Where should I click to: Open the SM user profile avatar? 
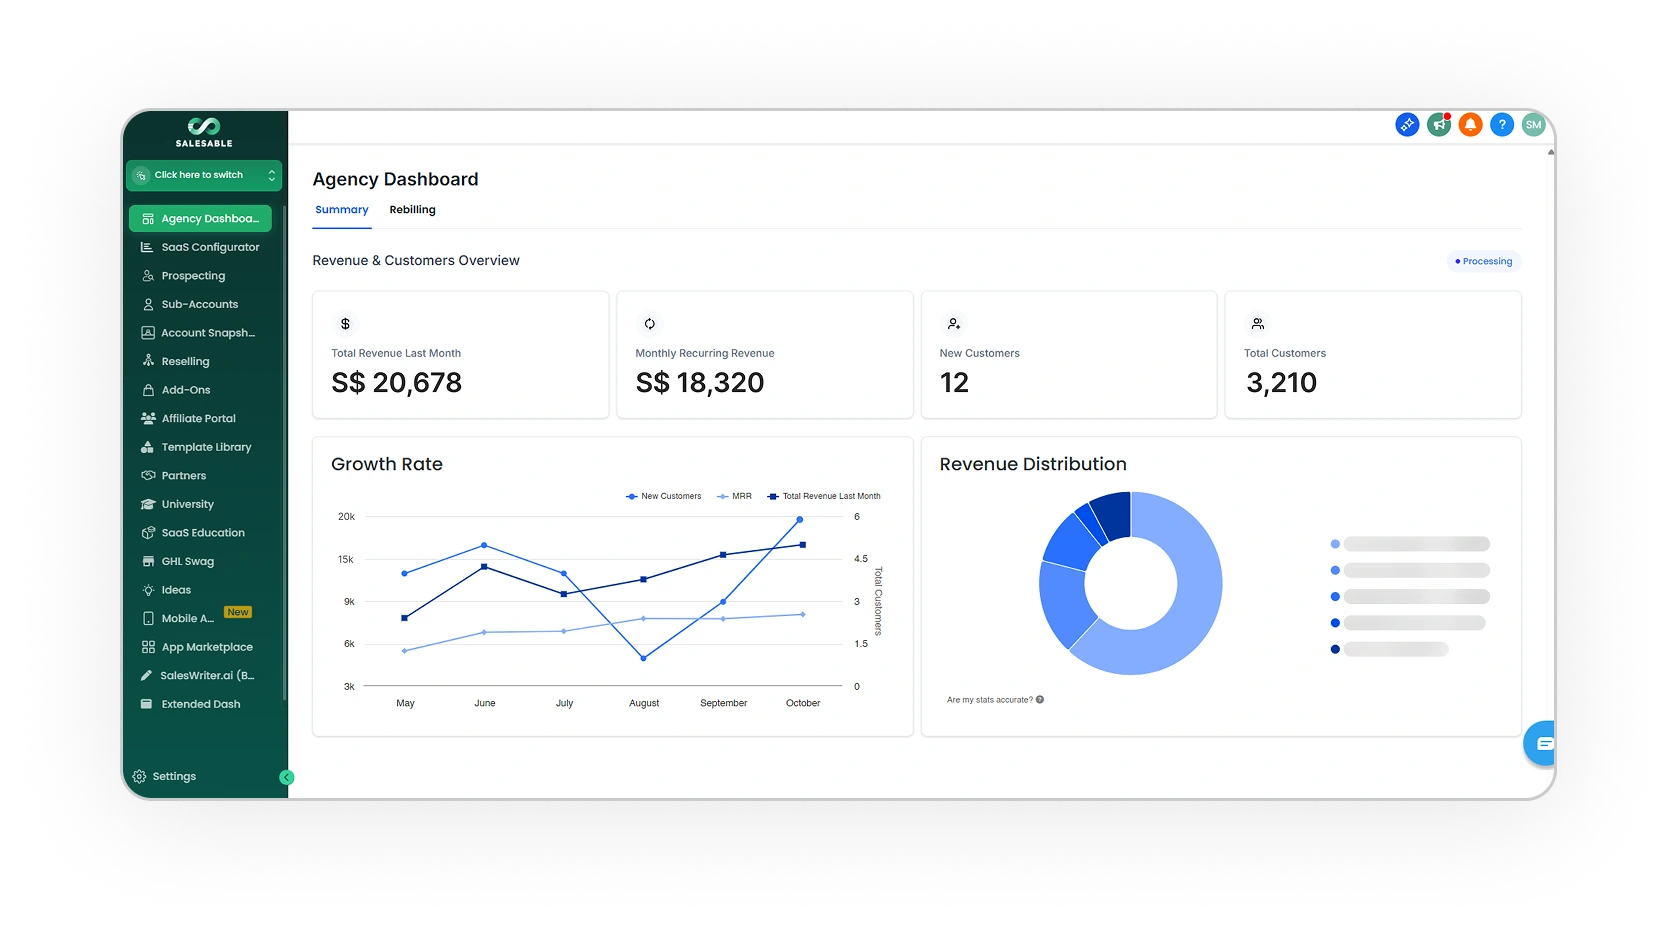click(1533, 125)
